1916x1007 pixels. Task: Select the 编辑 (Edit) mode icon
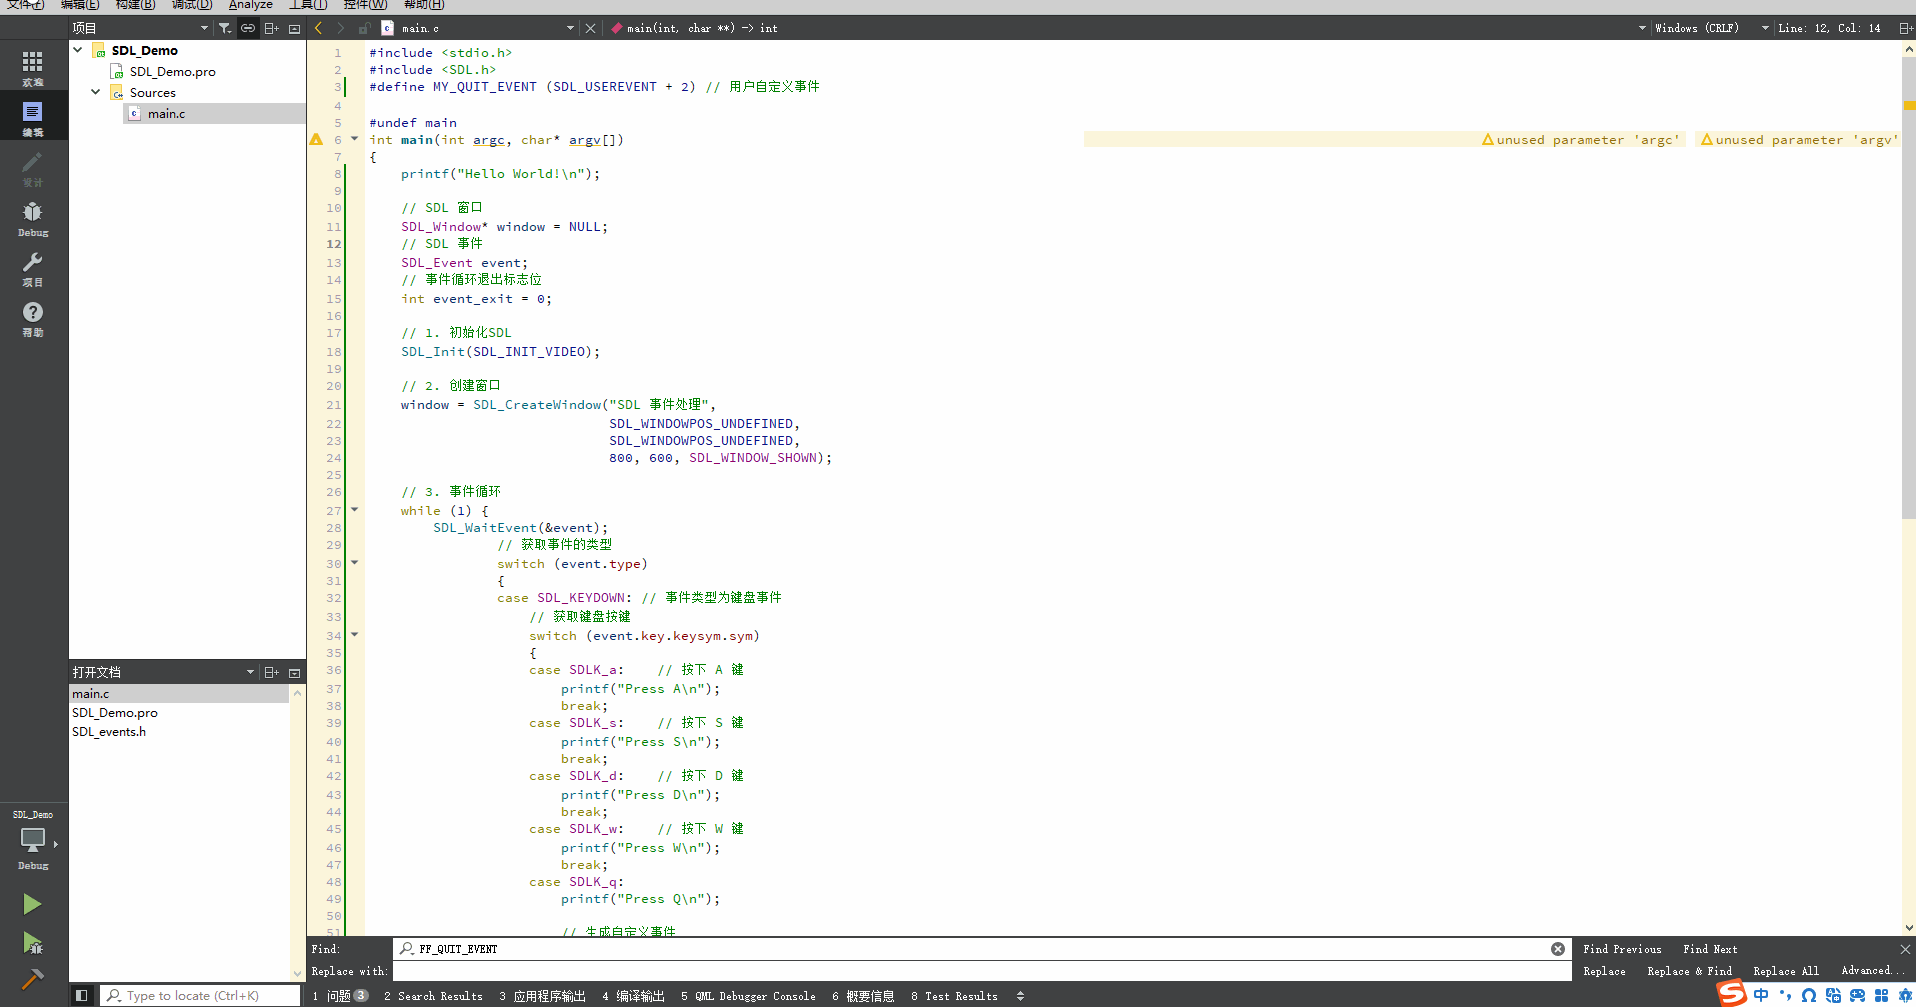[33, 115]
